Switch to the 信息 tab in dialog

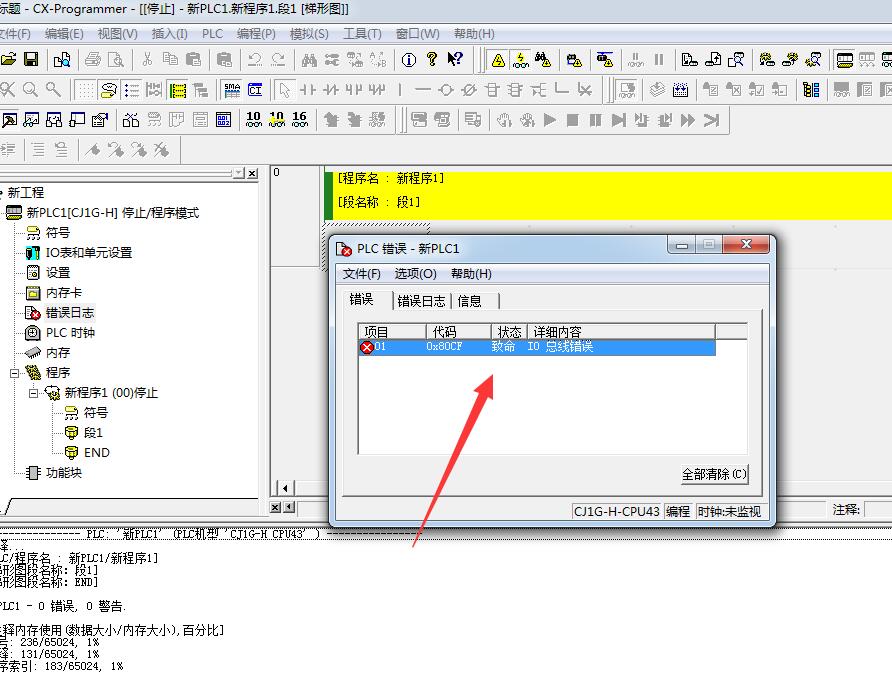(x=469, y=301)
